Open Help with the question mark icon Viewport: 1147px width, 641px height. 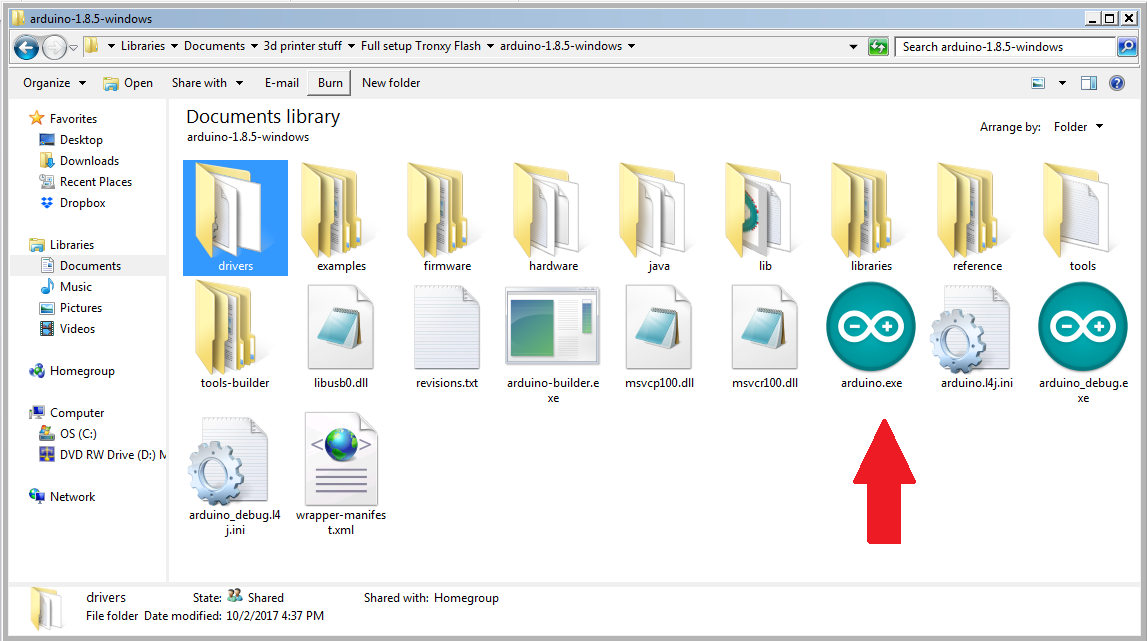tap(1116, 83)
